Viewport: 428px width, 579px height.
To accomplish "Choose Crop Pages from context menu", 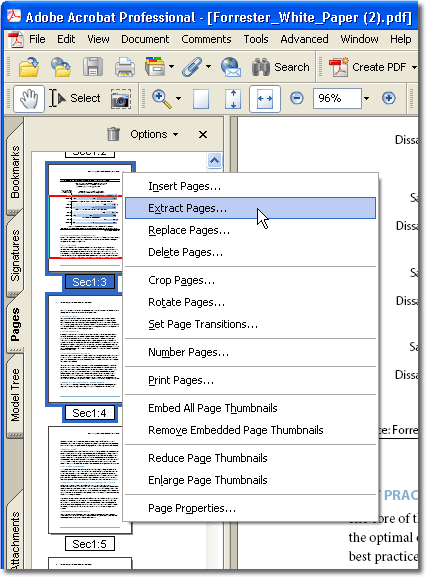I will [250, 280].
